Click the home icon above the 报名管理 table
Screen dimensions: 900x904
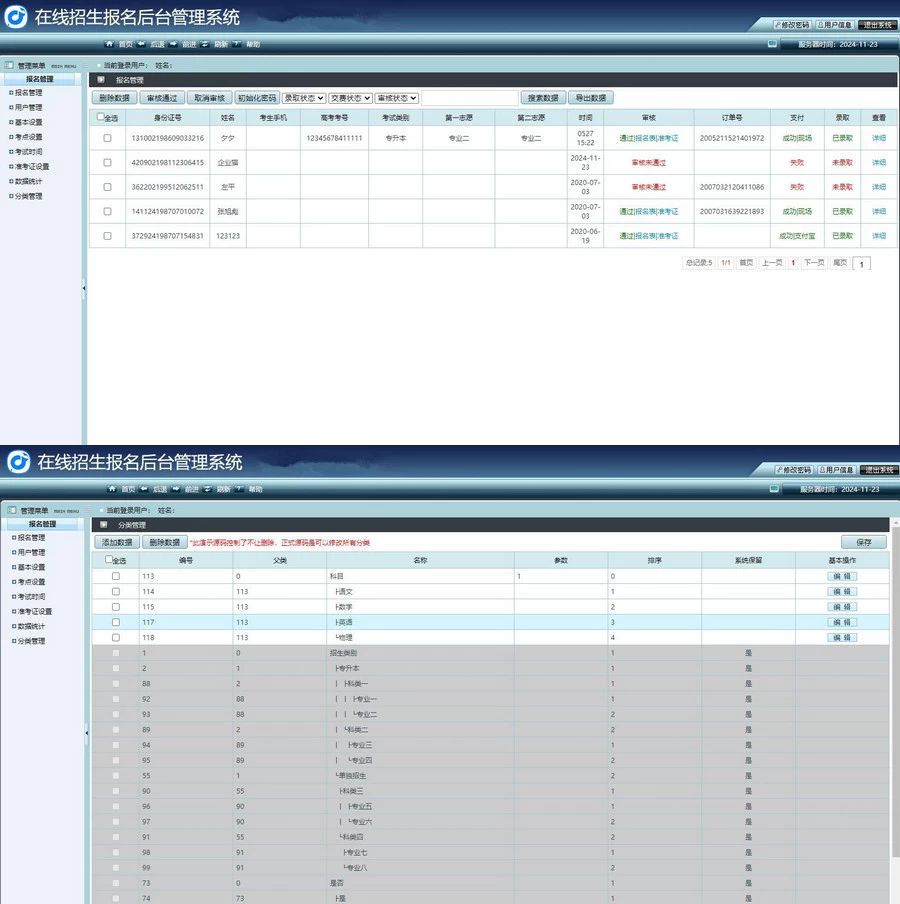(x=111, y=44)
